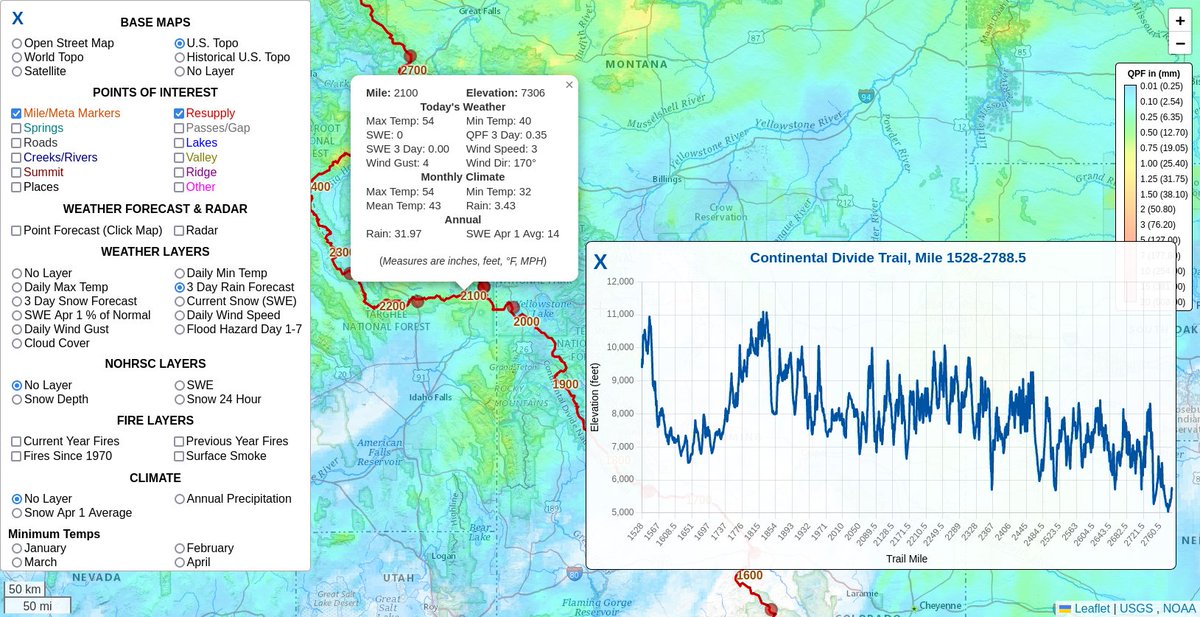Enable Fires Since 1970 layer
The image size is (1200, 617).
click(17, 456)
